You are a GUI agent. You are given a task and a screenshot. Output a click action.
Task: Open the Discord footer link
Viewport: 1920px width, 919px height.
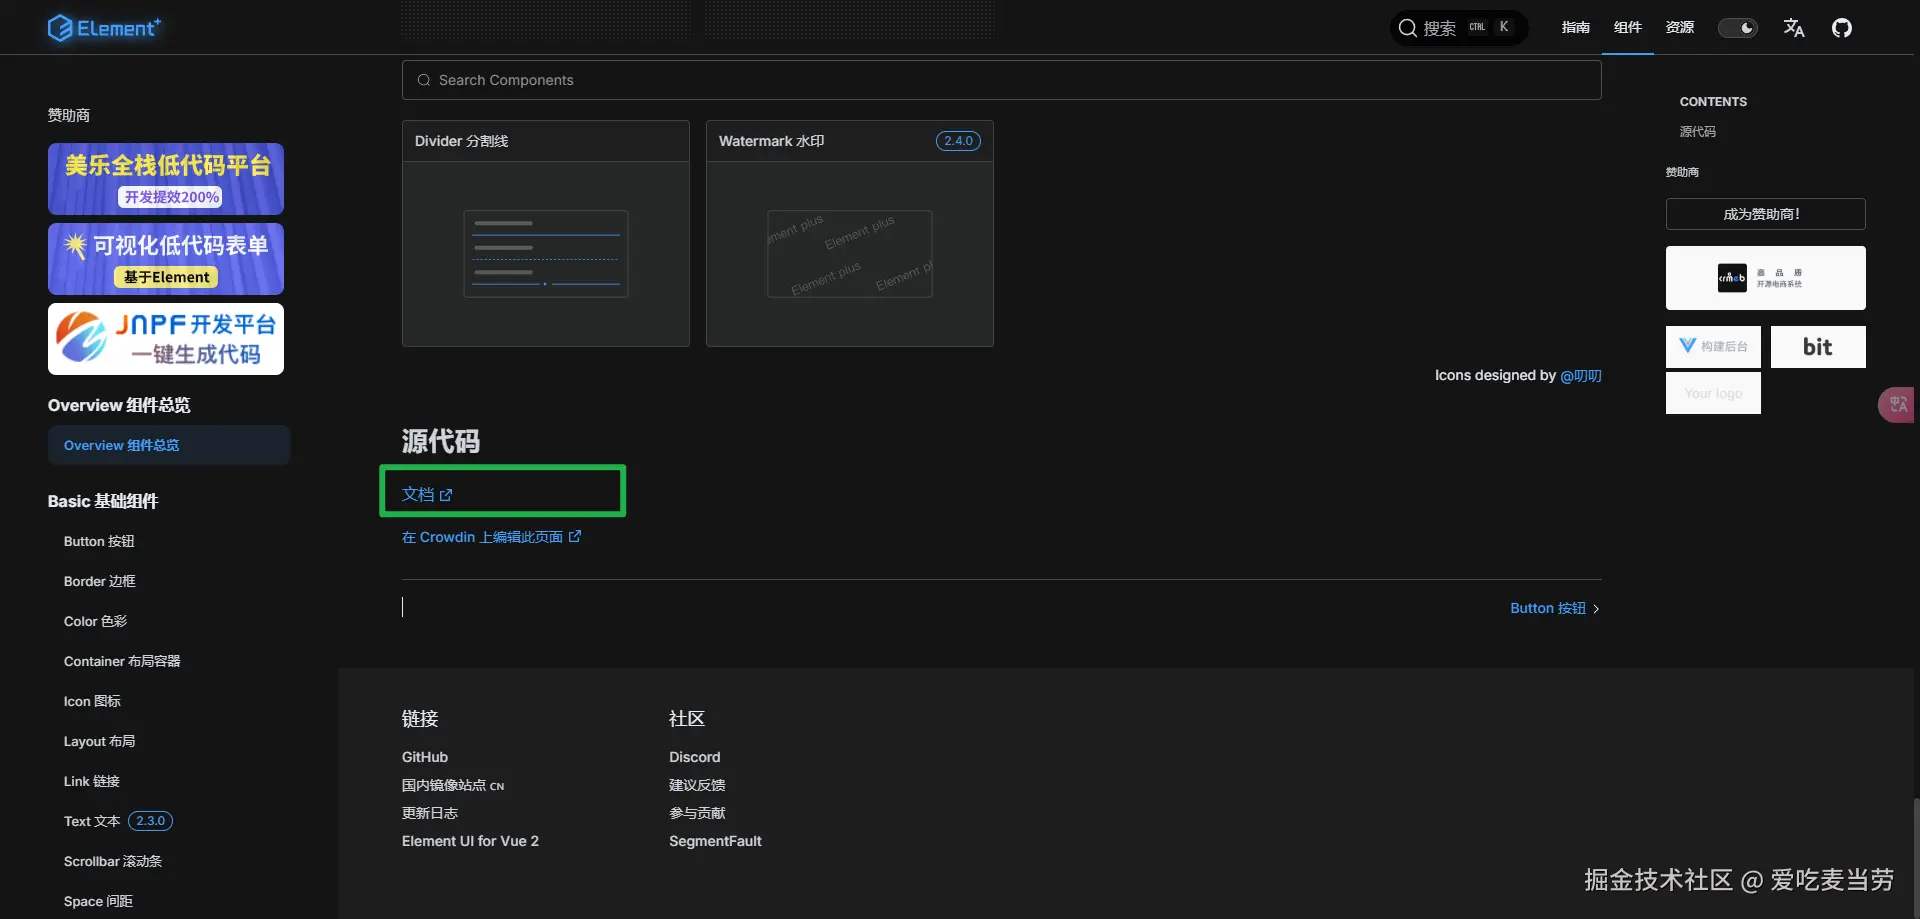(x=695, y=757)
